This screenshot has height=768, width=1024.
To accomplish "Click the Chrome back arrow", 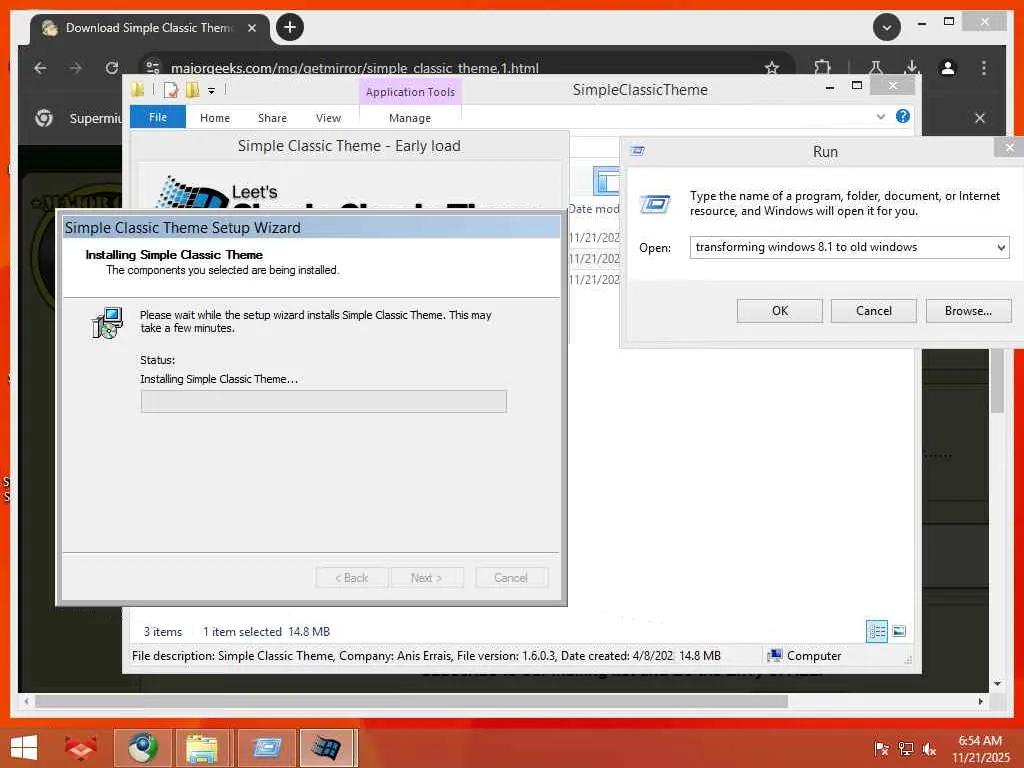I will tap(40, 68).
